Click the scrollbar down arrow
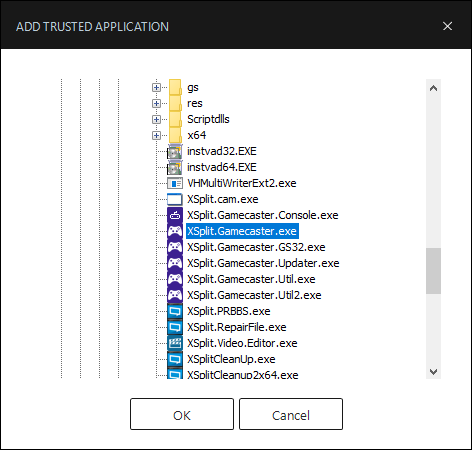 (433, 371)
